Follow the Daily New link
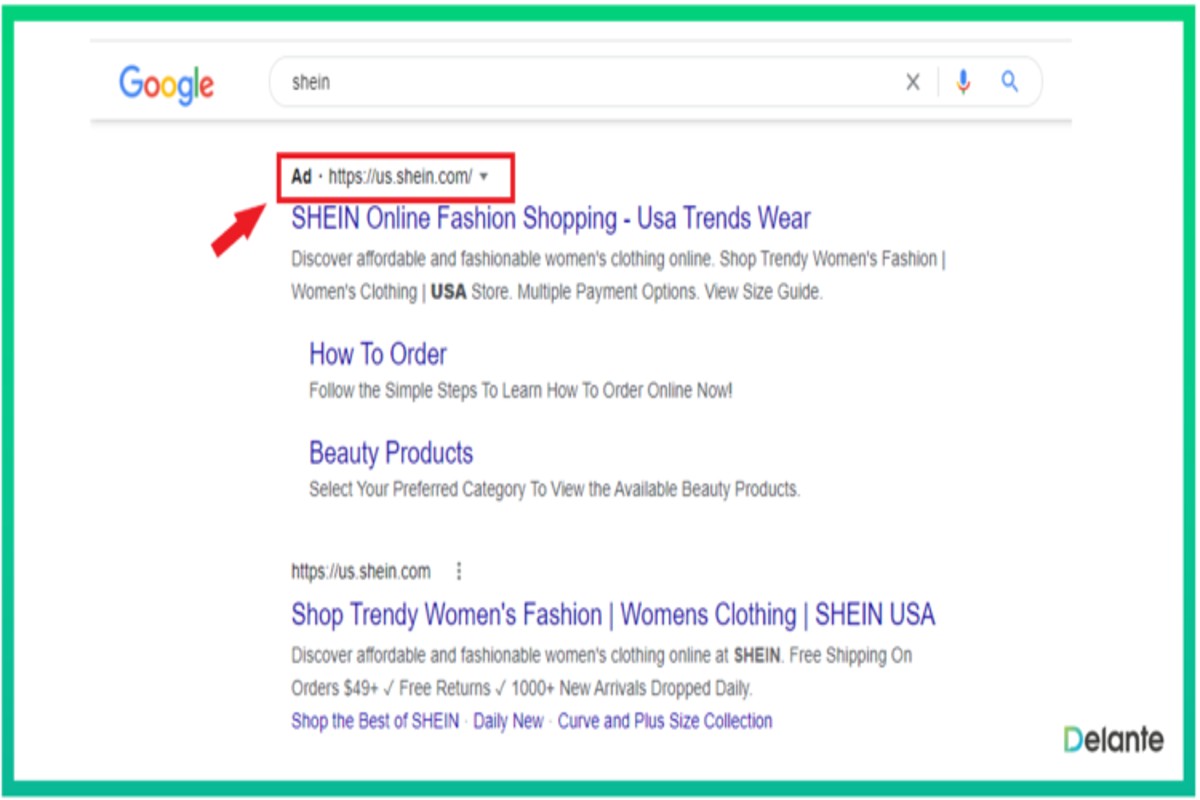 pos(509,721)
